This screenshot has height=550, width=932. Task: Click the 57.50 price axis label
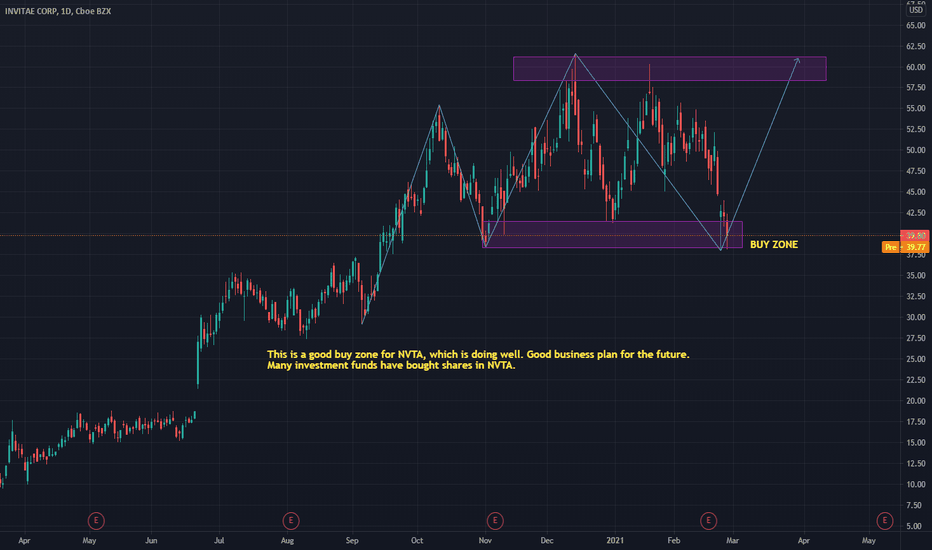[915, 87]
